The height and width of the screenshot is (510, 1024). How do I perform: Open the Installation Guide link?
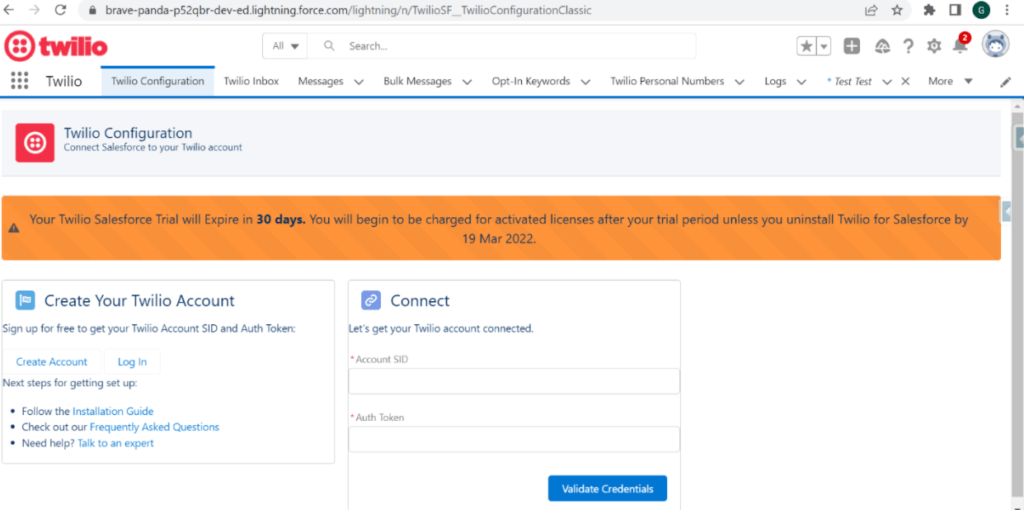(113, 411)
